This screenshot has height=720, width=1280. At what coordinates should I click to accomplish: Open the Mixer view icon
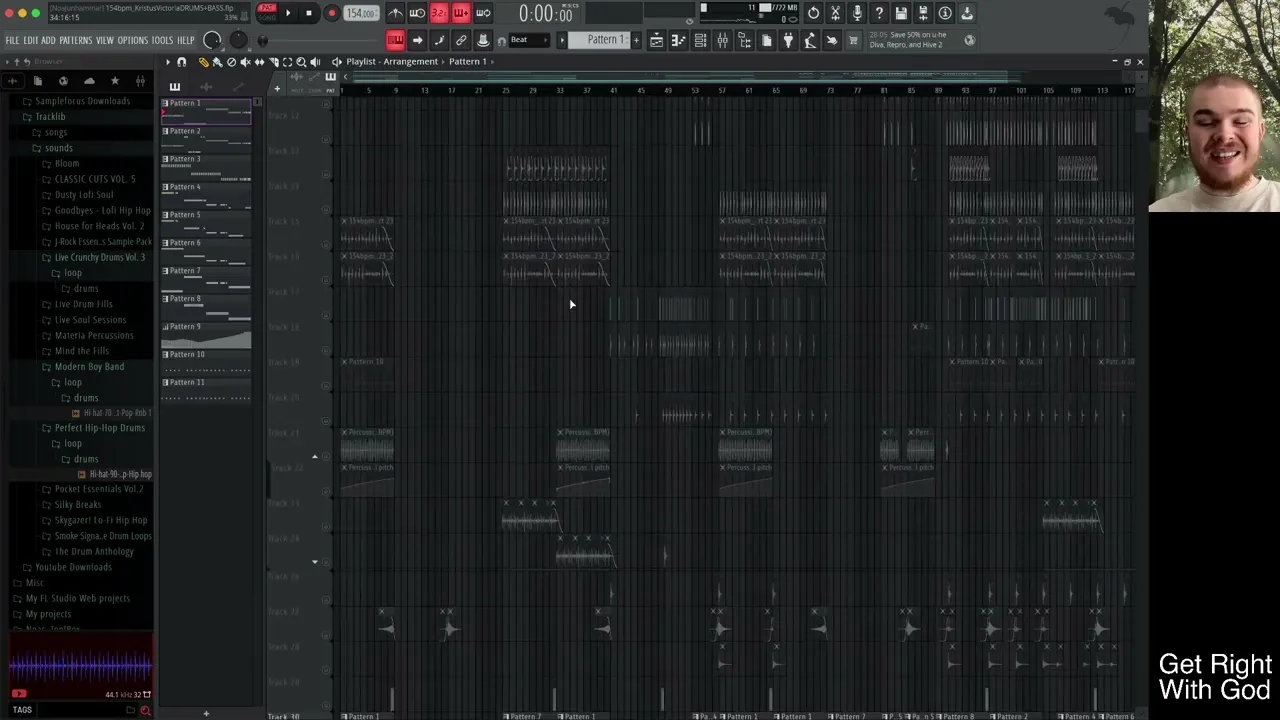point(722,40)
